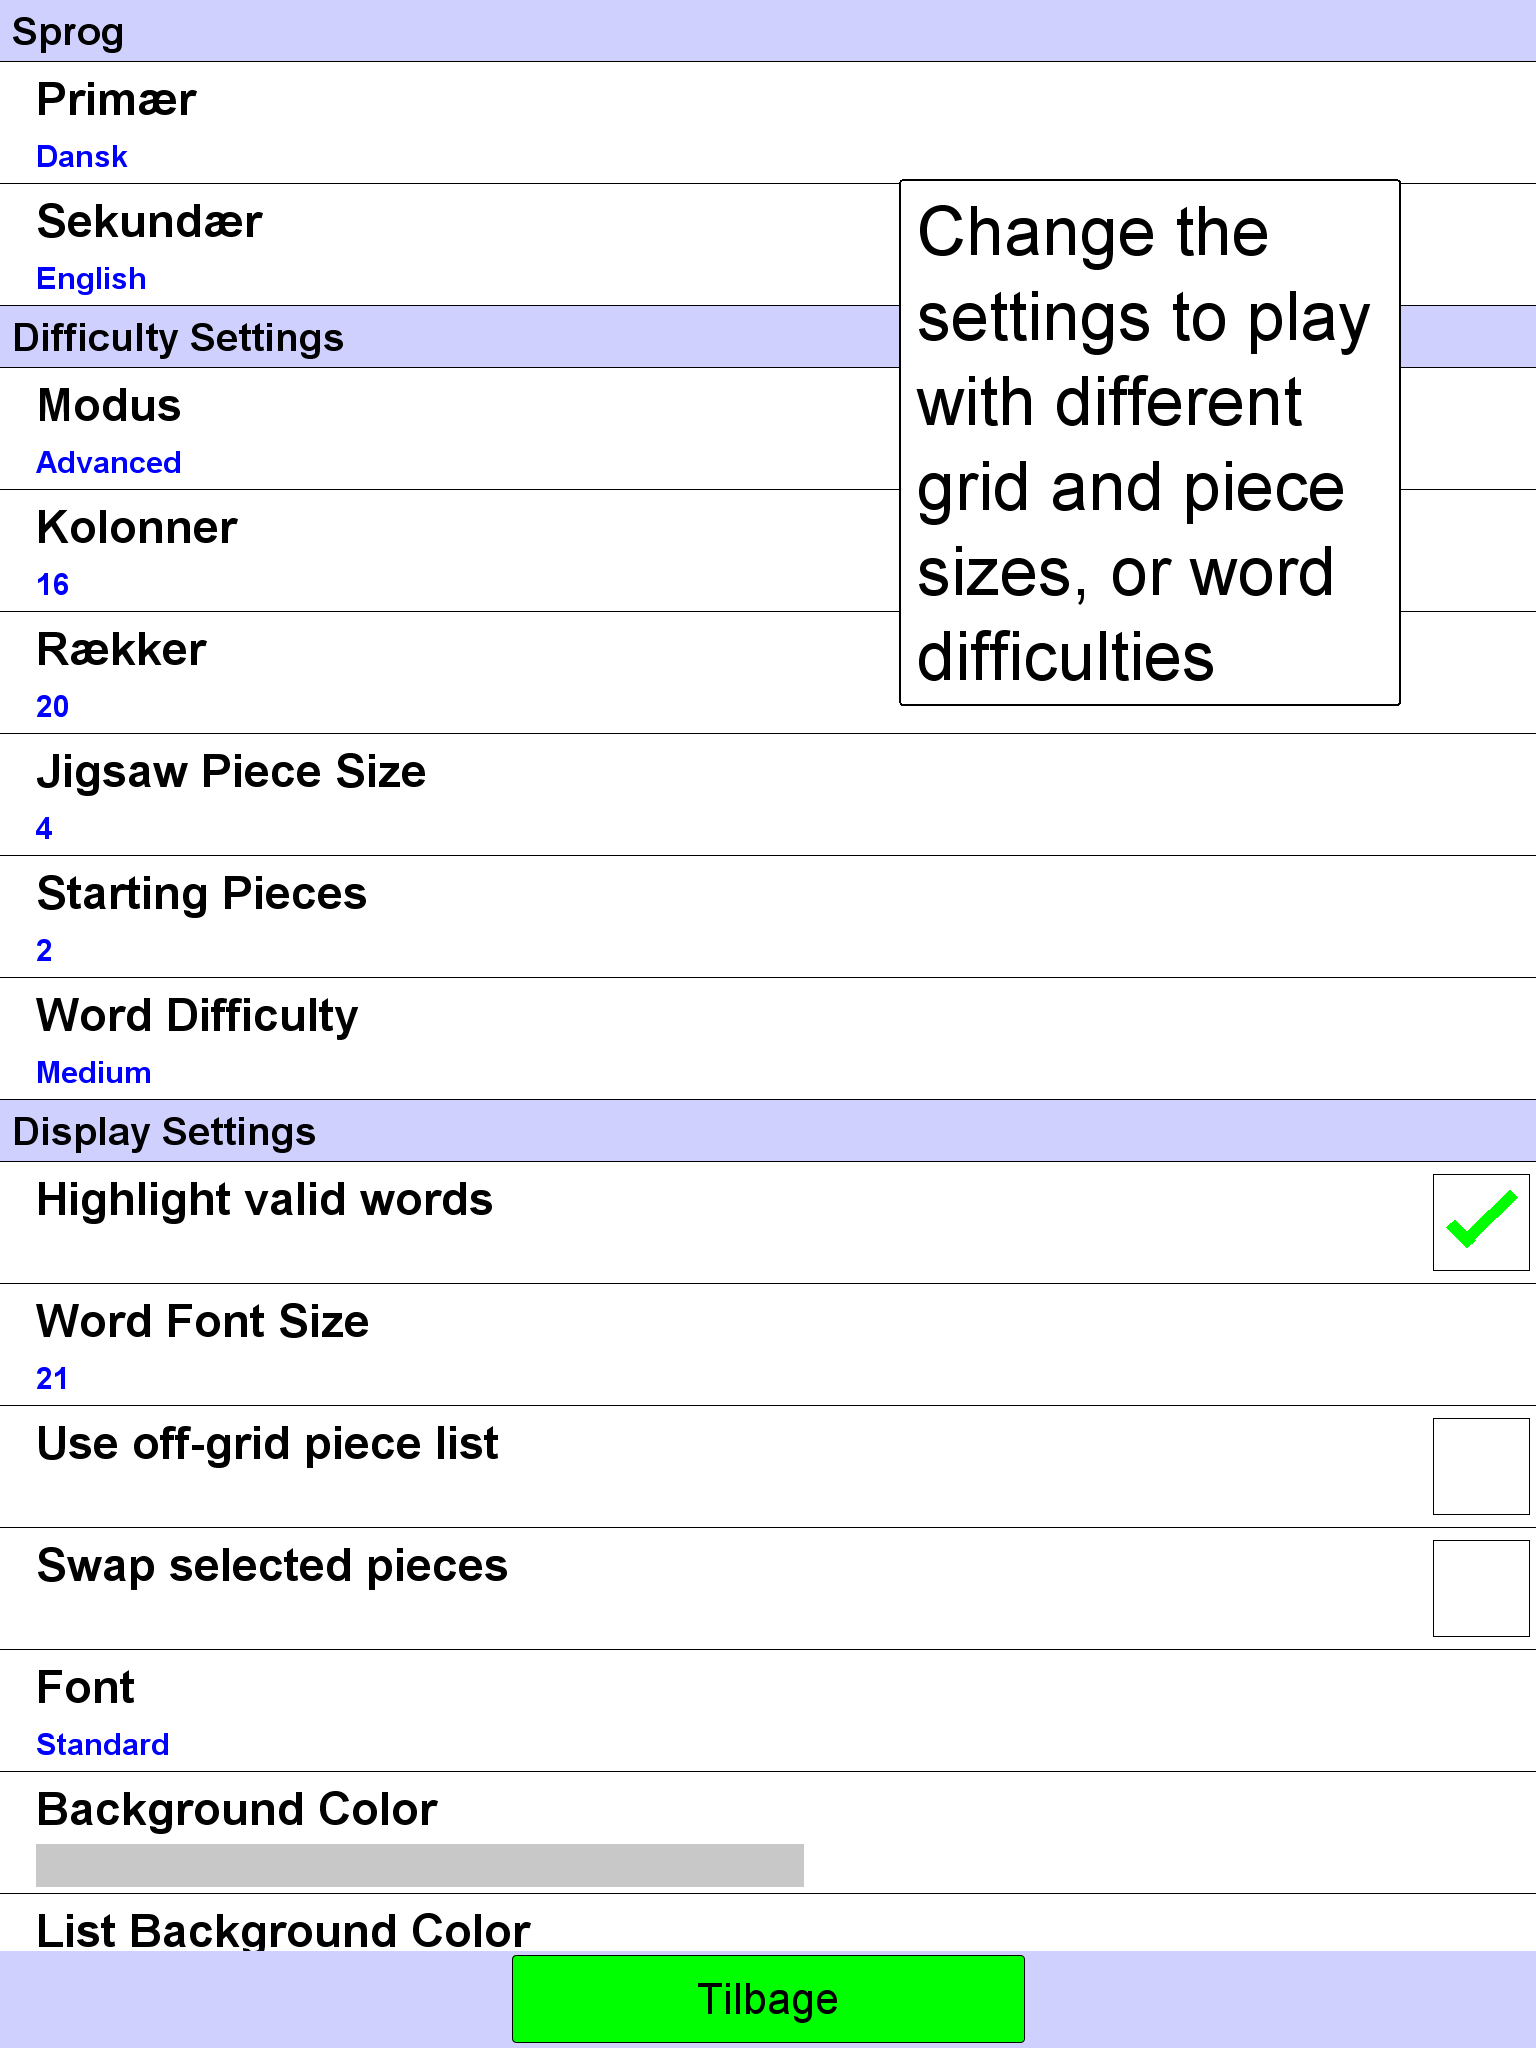Tap the green Tilbage button
Viewport: 1536px width, 2048px height.
tap(768, 1999)
